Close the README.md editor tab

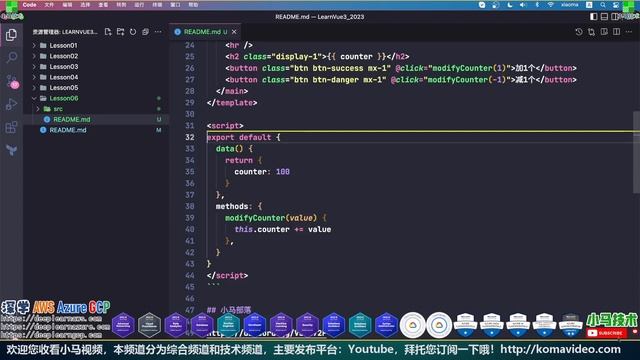tap(234, 32)
